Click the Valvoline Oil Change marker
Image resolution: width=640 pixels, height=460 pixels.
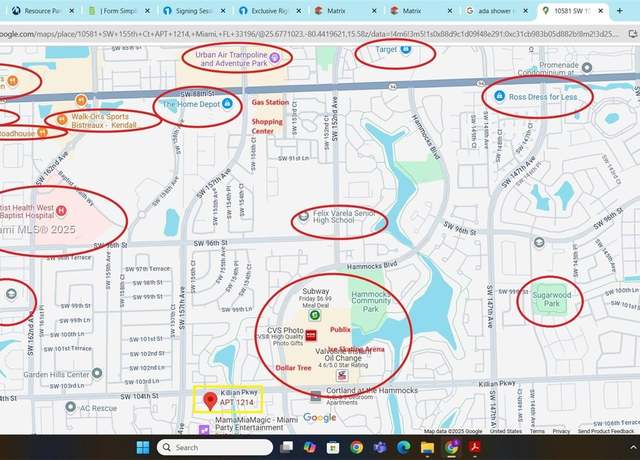[342, 375]
